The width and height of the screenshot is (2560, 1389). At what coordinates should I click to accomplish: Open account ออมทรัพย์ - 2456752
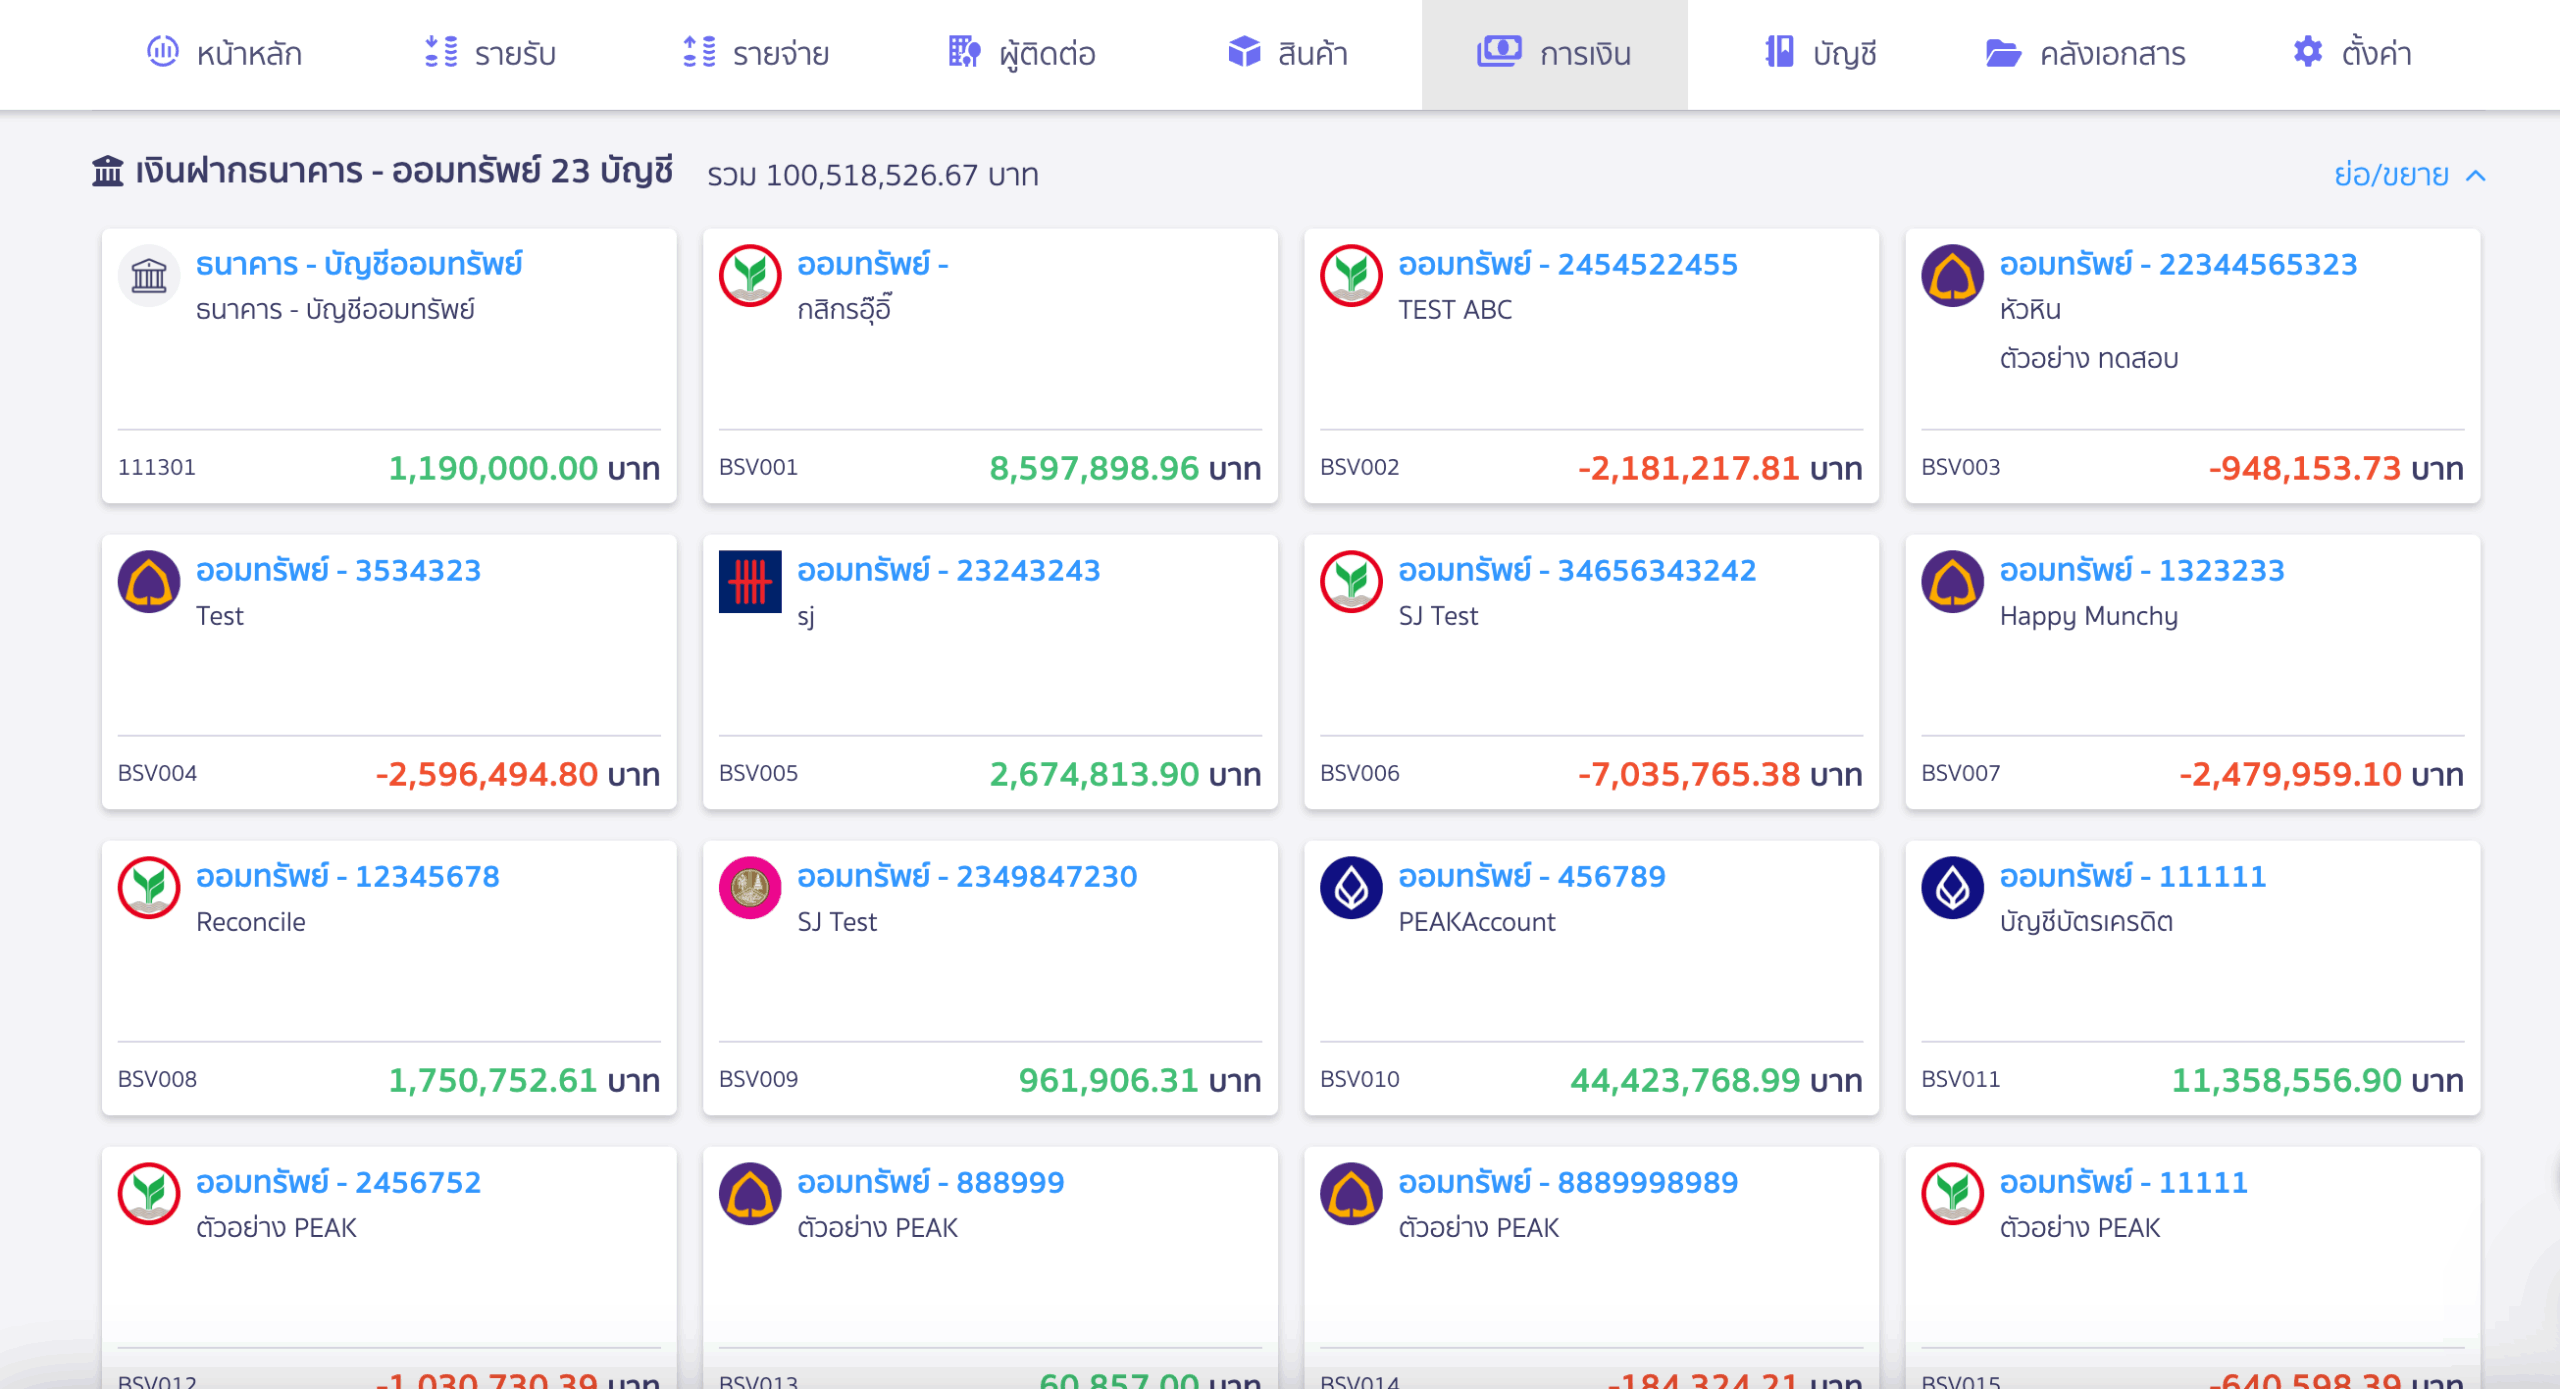pyautogui.click(x=338, y=1182)
